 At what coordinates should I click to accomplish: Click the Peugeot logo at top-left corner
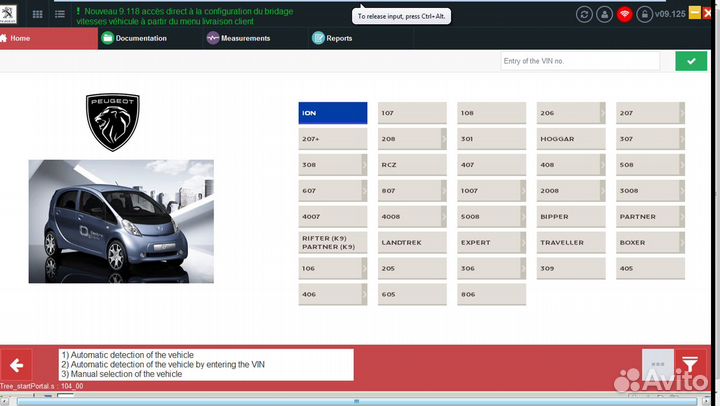point(8,14)
